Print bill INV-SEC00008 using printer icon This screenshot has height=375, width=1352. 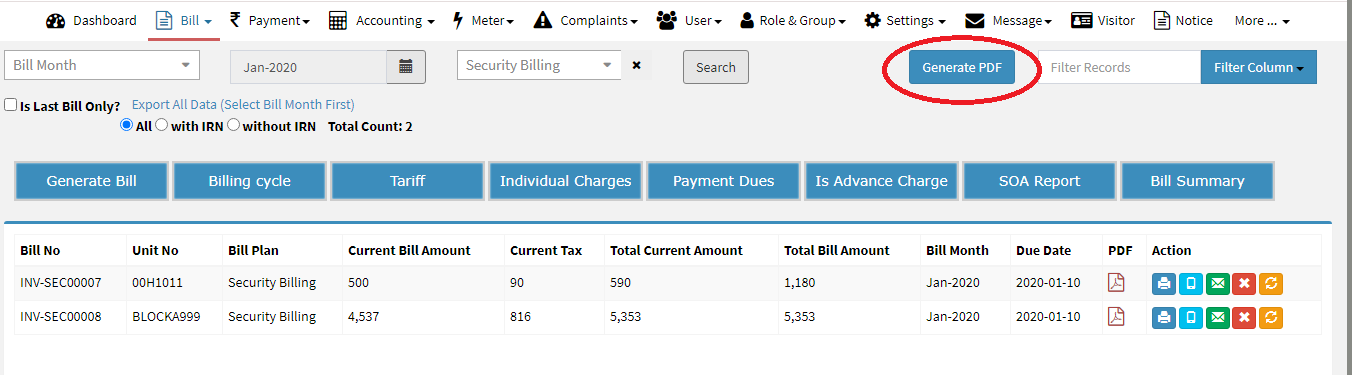1163,318
